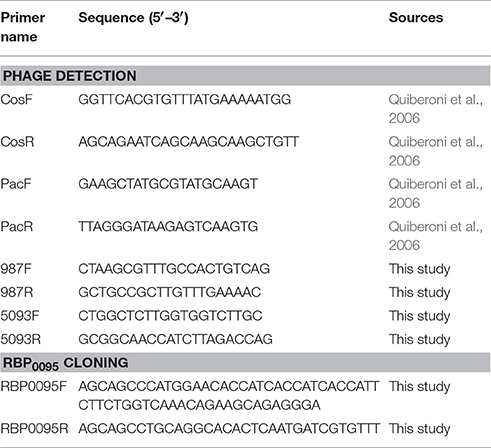Viewport: 491px width, 448px height.
Task: Click This study source for 987F row
Action: tap(419, 269)
